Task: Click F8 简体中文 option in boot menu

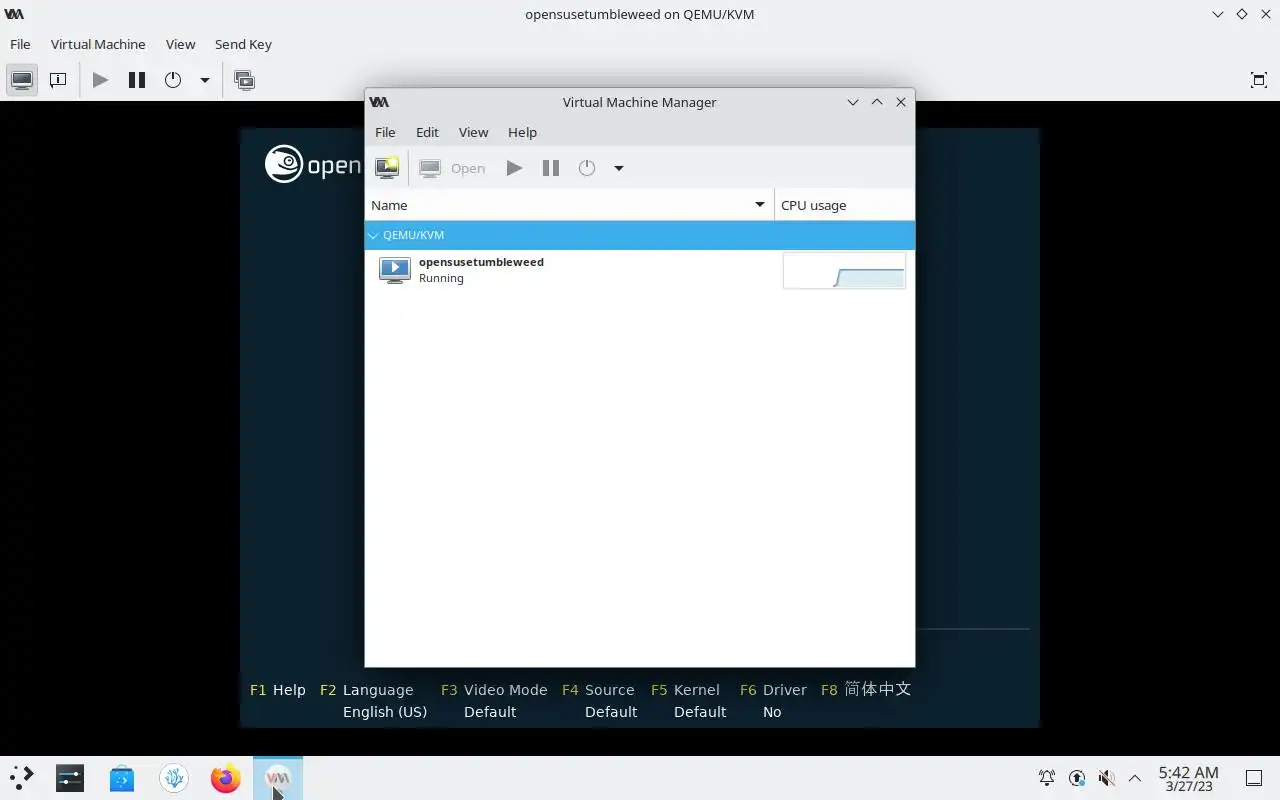Action: 866,689
